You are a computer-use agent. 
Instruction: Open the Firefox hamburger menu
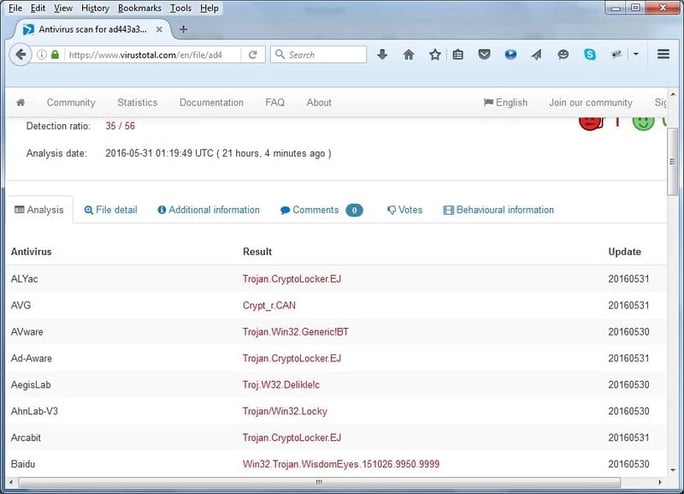pyautogui.click(x=663, y=55)
